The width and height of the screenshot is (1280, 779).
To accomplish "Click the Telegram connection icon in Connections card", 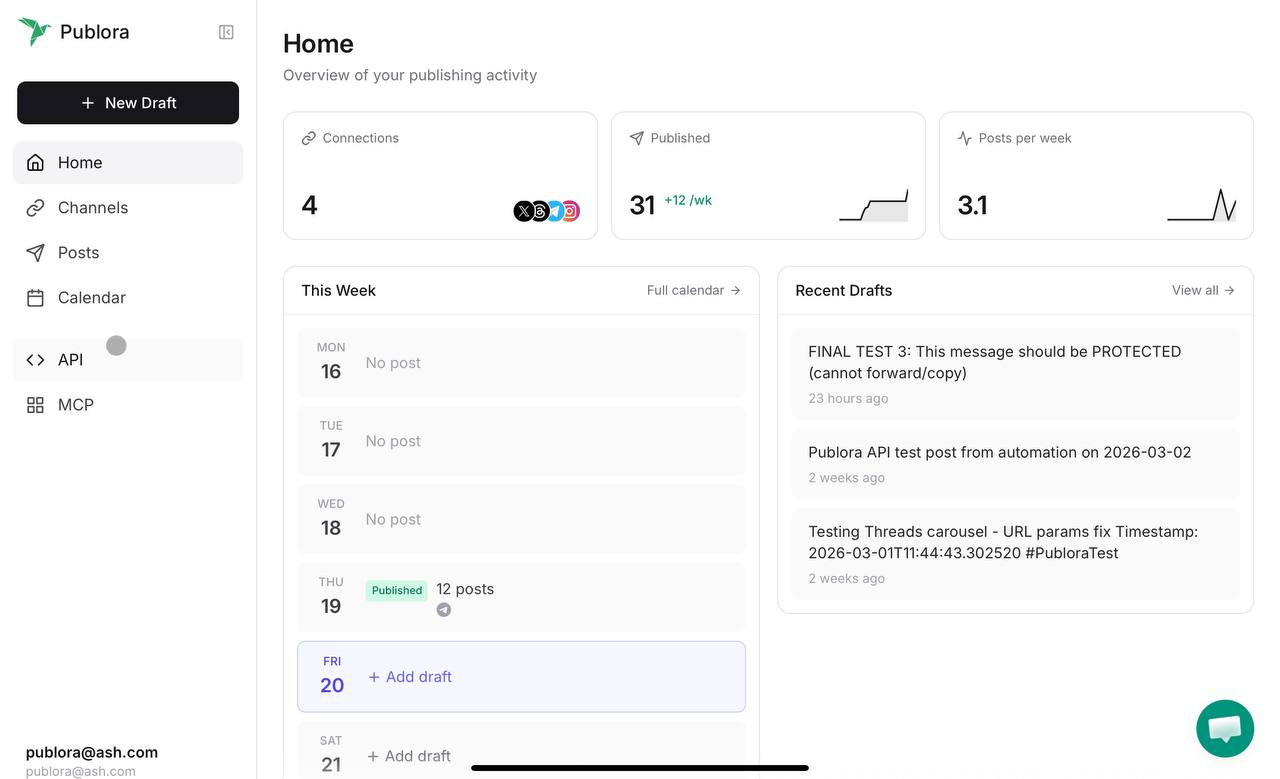I will coord(555,211).
